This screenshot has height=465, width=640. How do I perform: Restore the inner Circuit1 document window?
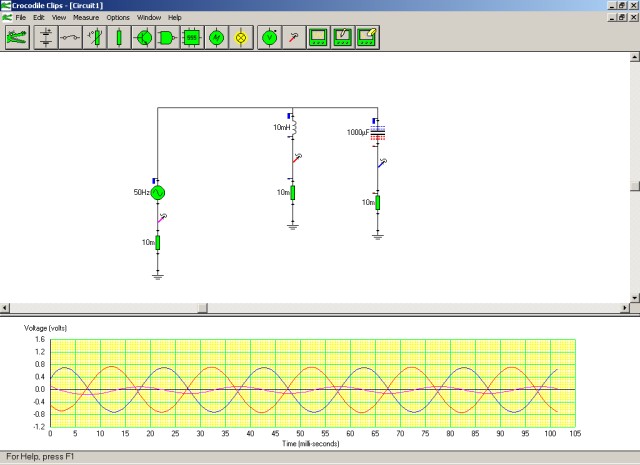[622, 18]
